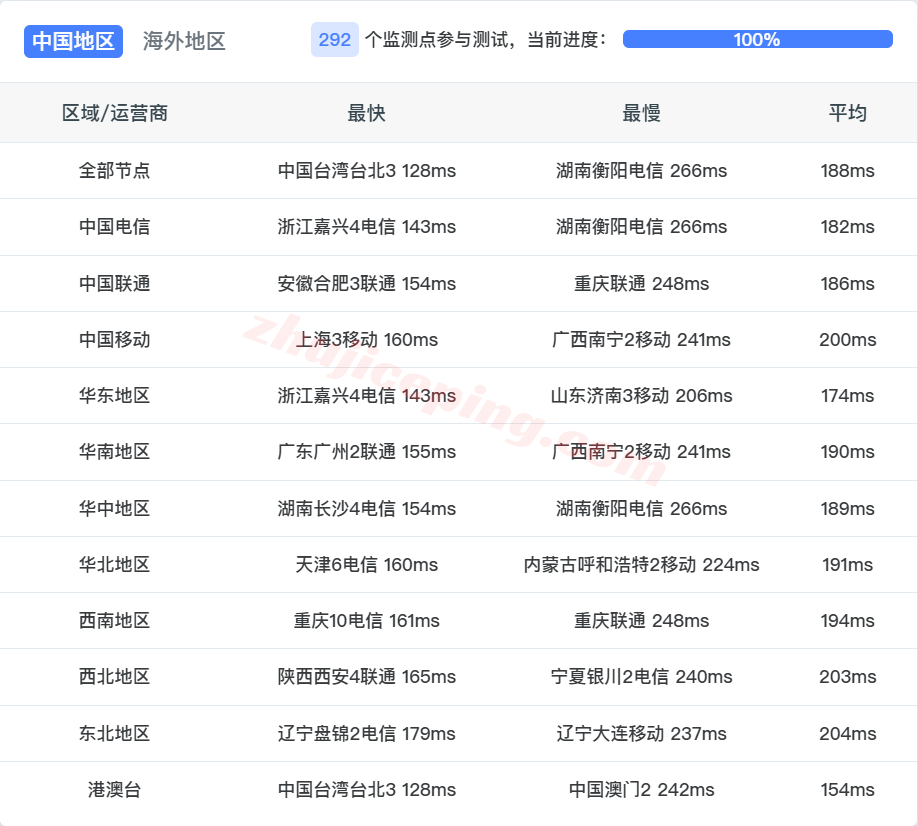
Task: Click the 186ms average value
Action: coord(847,283)
